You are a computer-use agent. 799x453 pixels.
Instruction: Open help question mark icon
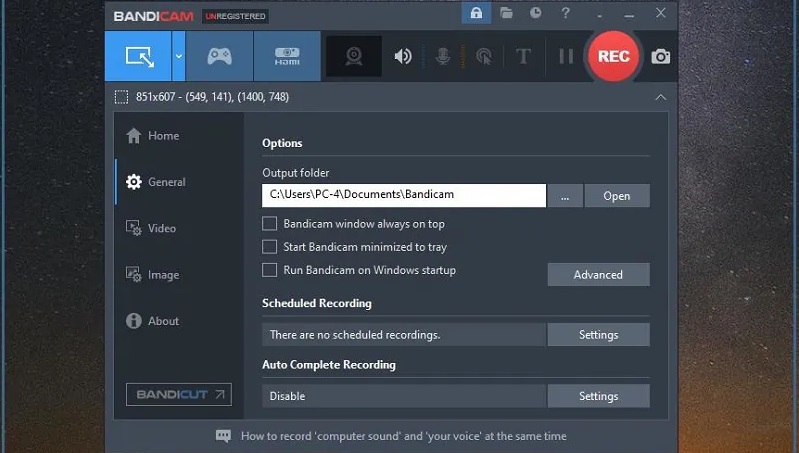pos(565,13)
